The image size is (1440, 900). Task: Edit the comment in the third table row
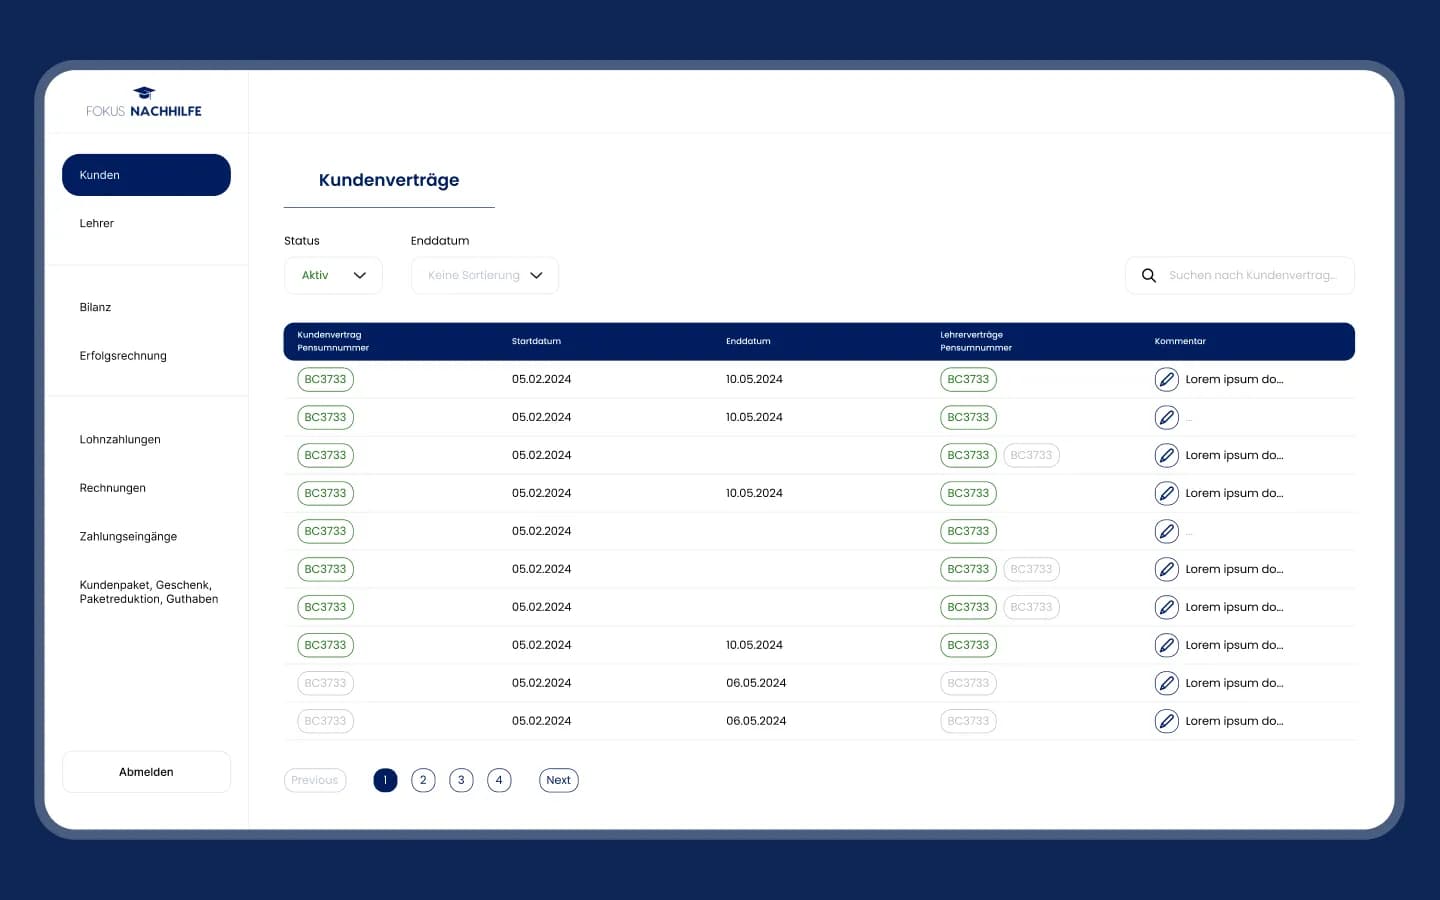point(1167,456)
